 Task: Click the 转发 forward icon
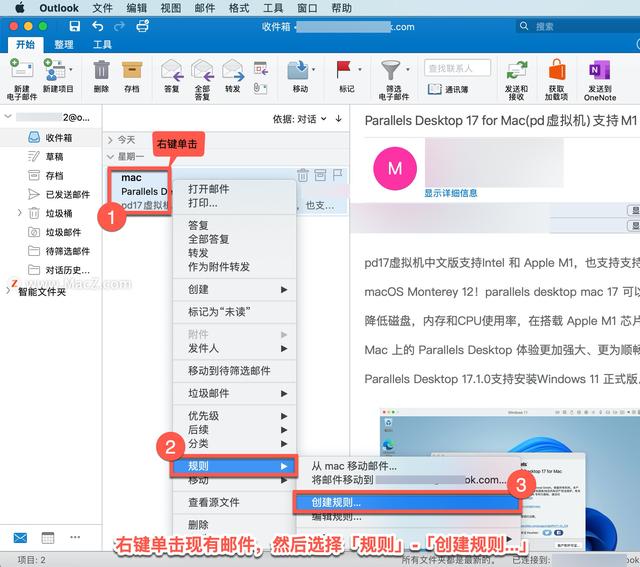pos(233,70)
